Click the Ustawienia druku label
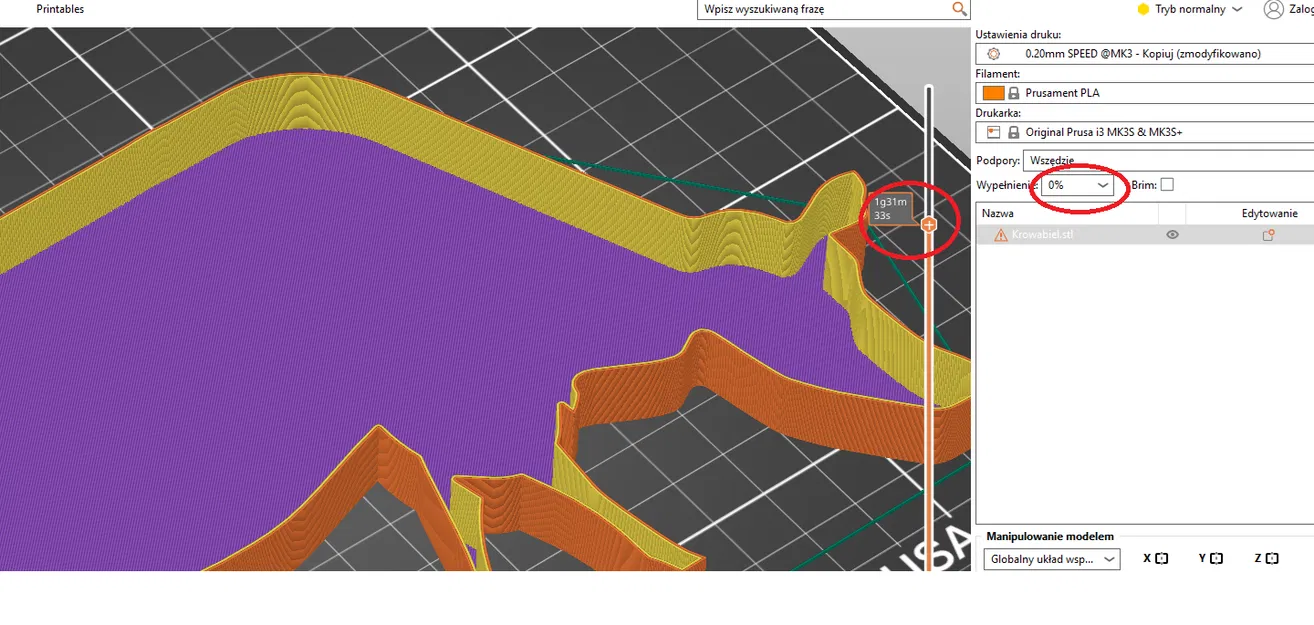 pyautogui.click(x=1018, y=35)
